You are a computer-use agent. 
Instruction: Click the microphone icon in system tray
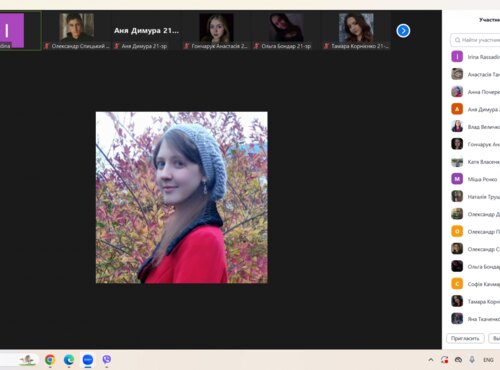(472, 360)
